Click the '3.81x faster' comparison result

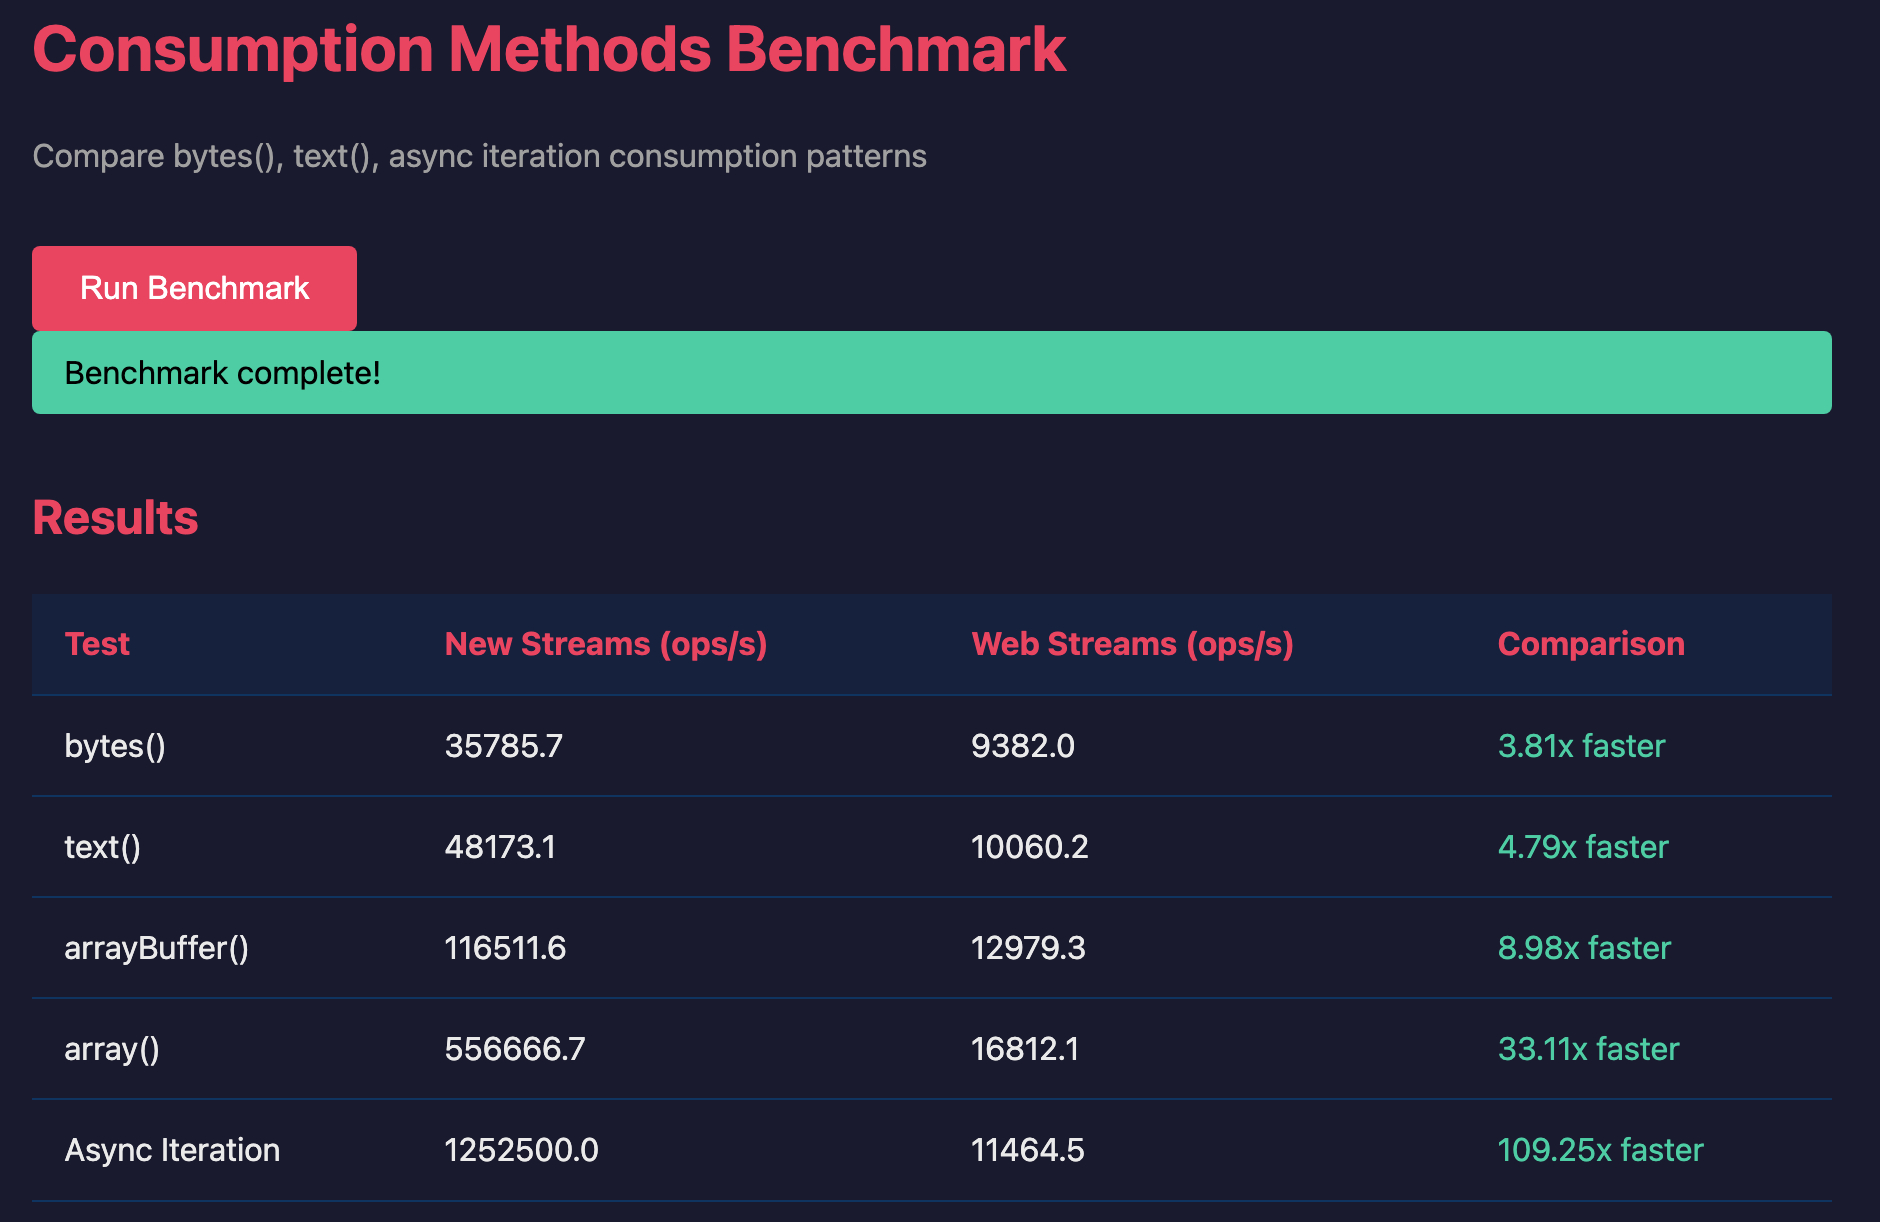coord(1580,746)
